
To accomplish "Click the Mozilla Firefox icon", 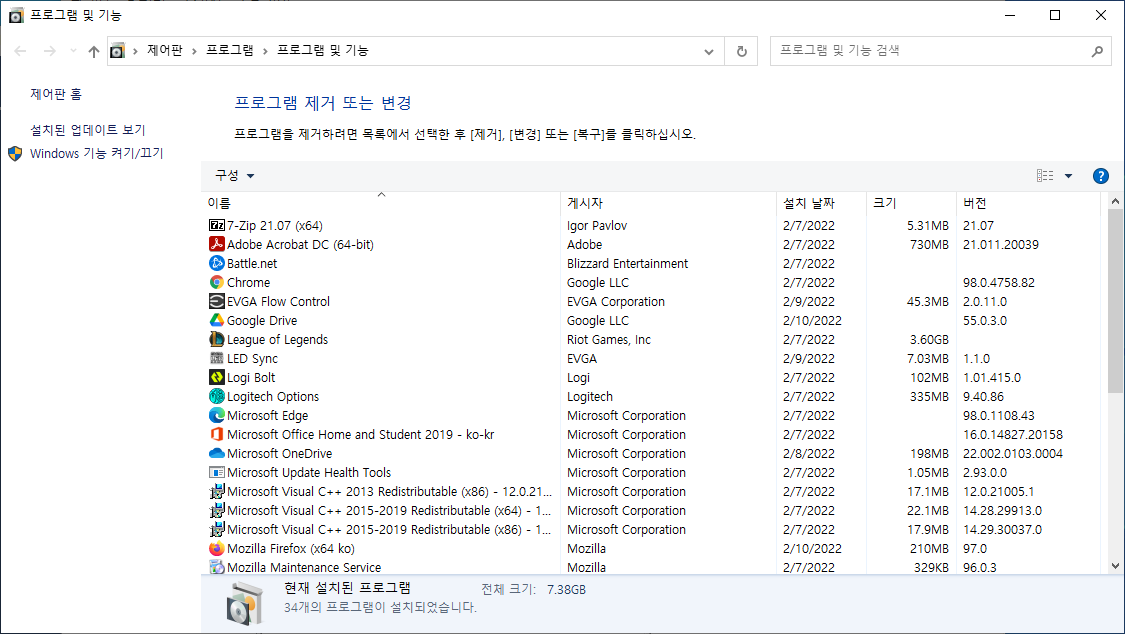I will pyautogui.click(x=217, y=549).
